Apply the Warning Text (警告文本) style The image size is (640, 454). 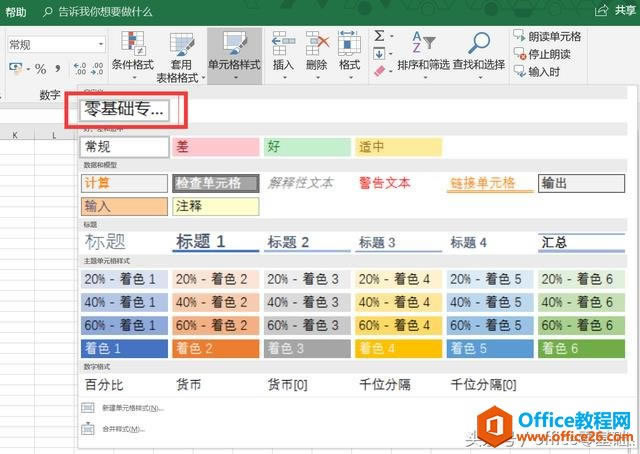tap(398, 183)
